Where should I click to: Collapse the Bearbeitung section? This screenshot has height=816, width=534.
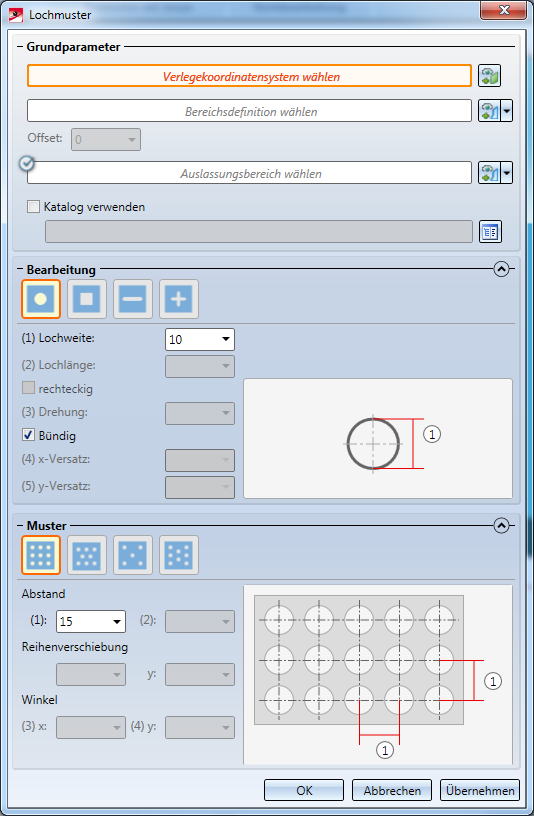[501, 269]
